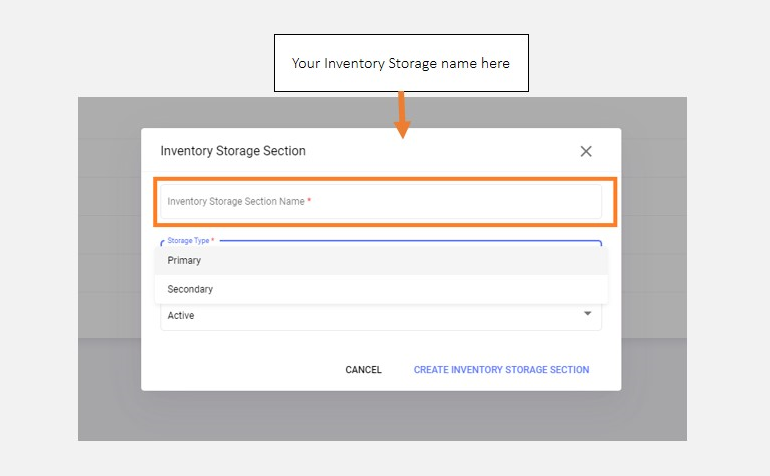Click CREATE INVENTORY STORAGE SECTION button
Viewport: 770px width, 476px height.
(501, 370)
